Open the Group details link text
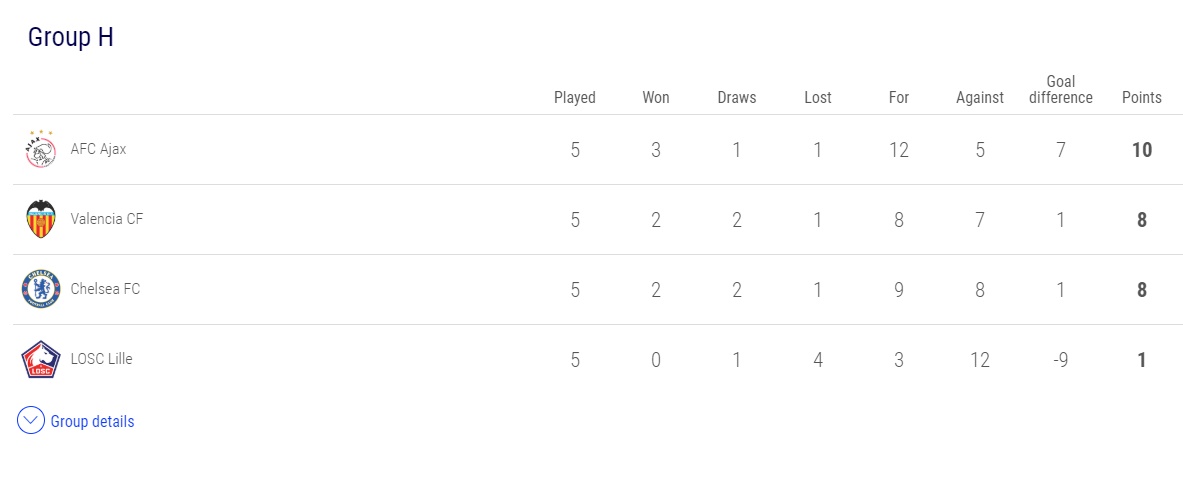 pyautogui.click(x=92, y=422)
